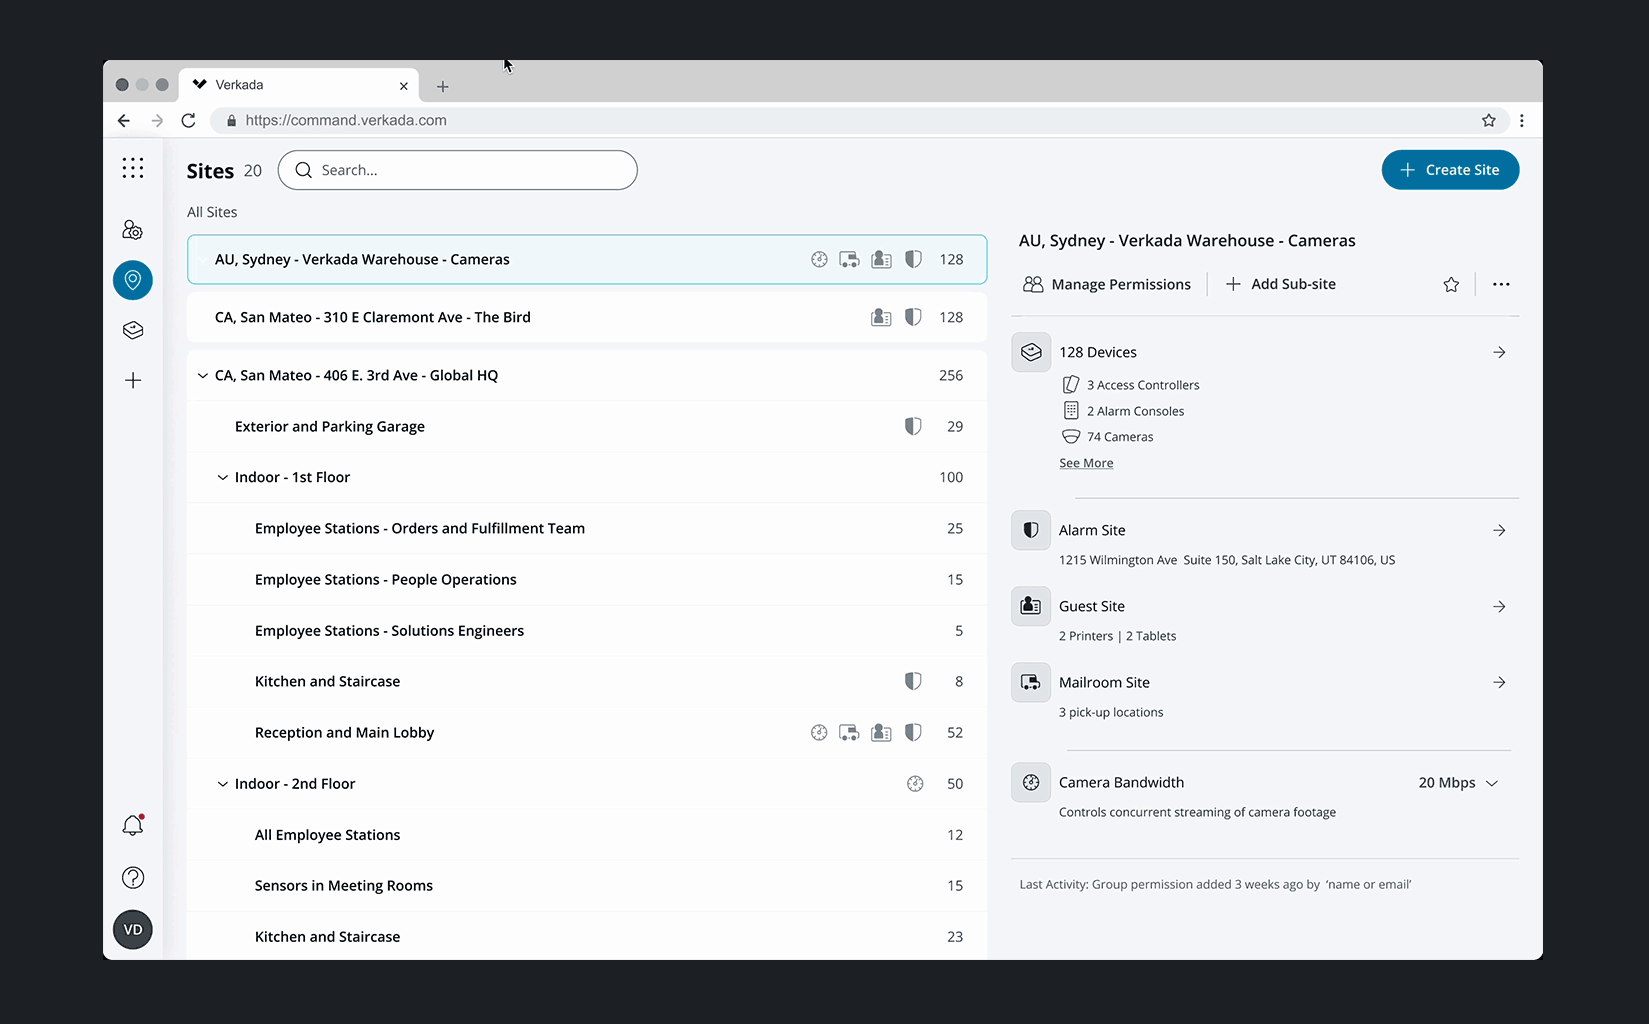Click shield icon in 1st Floor Kitchen and Staircase row
The width and height of the screenshot is (1649, 1024).
pyautogui.click(x=913, y=681)
